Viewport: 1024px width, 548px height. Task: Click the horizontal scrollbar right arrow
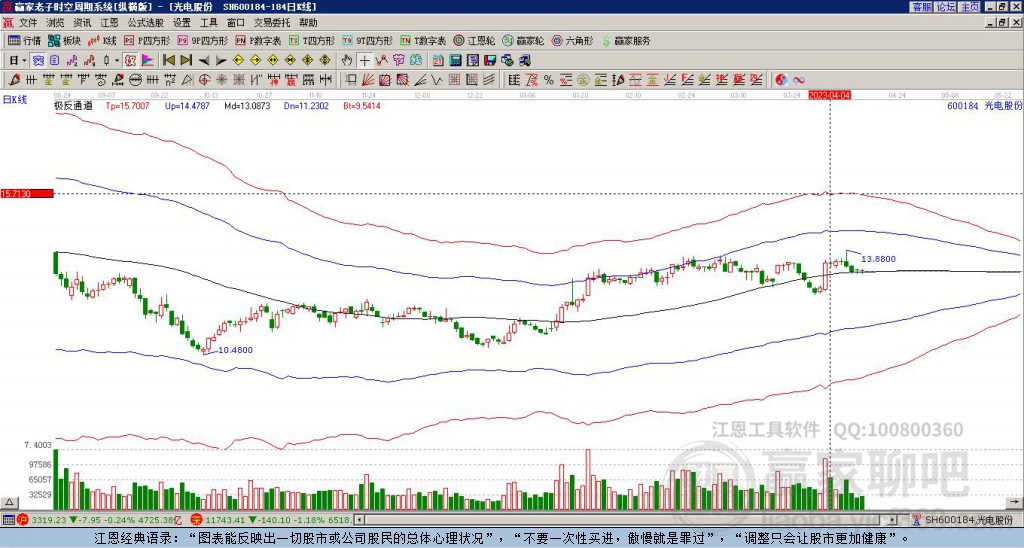tap(892, 520)
